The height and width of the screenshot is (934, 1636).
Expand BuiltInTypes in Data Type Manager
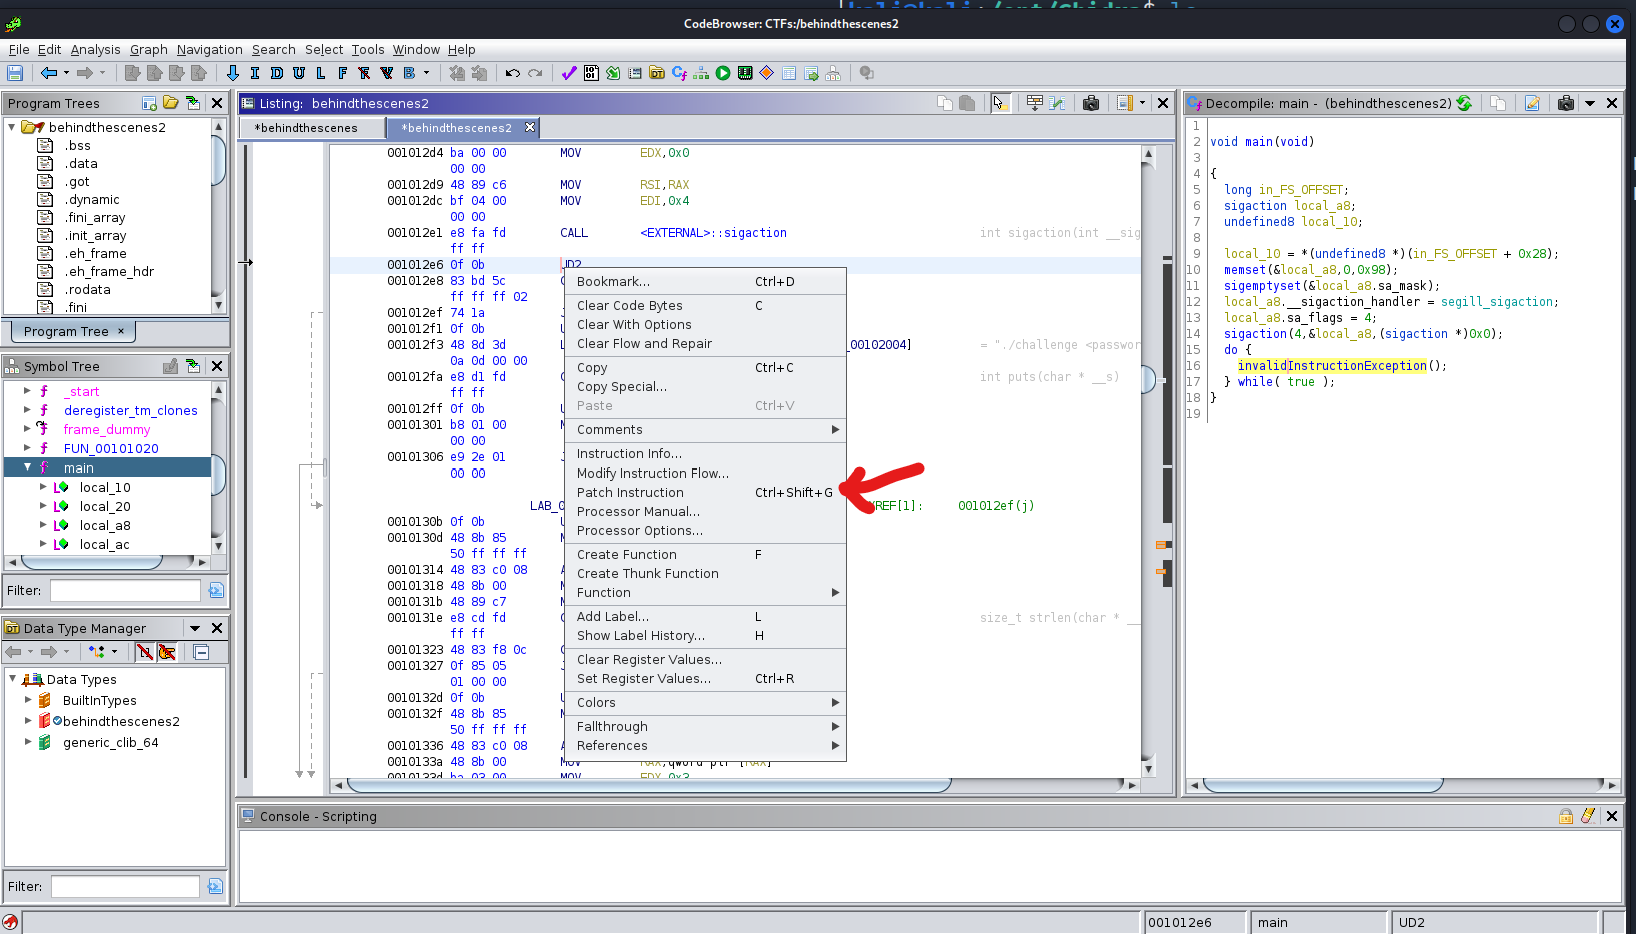(28, 700)
